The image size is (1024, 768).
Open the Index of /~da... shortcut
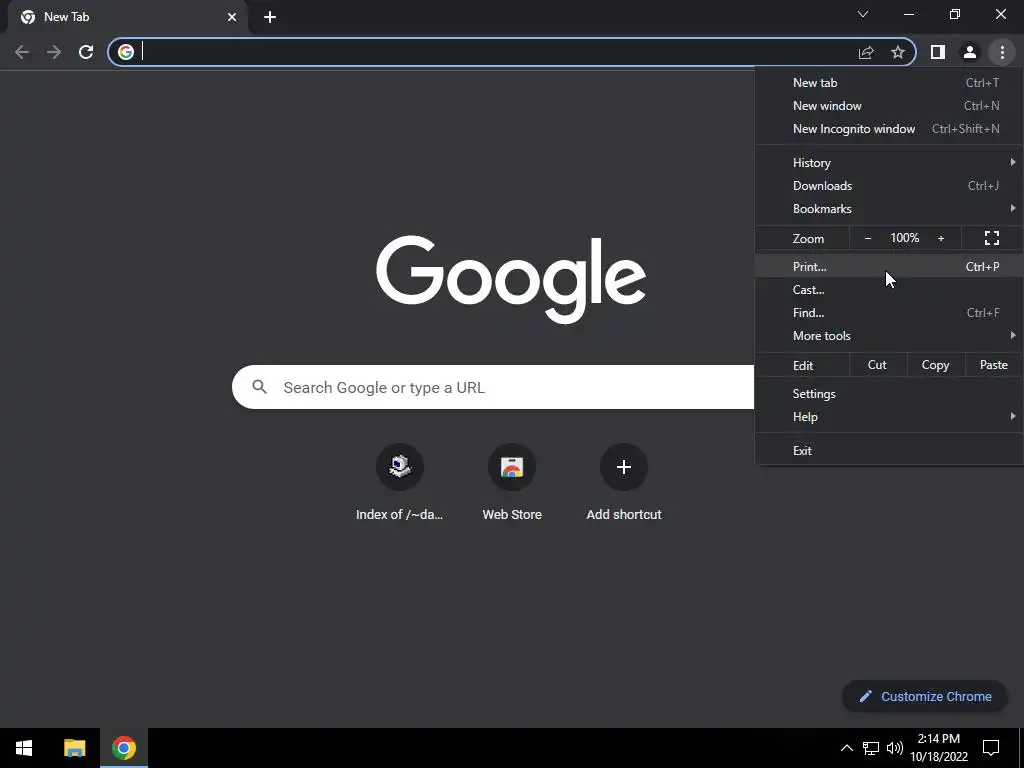[399, 483]
